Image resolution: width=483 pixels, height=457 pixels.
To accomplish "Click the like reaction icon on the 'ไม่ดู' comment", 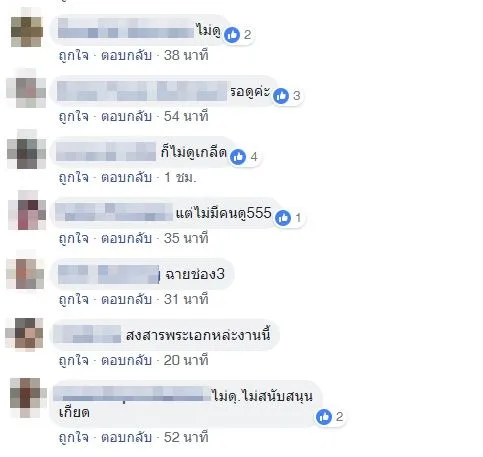I will pos(232,35).
